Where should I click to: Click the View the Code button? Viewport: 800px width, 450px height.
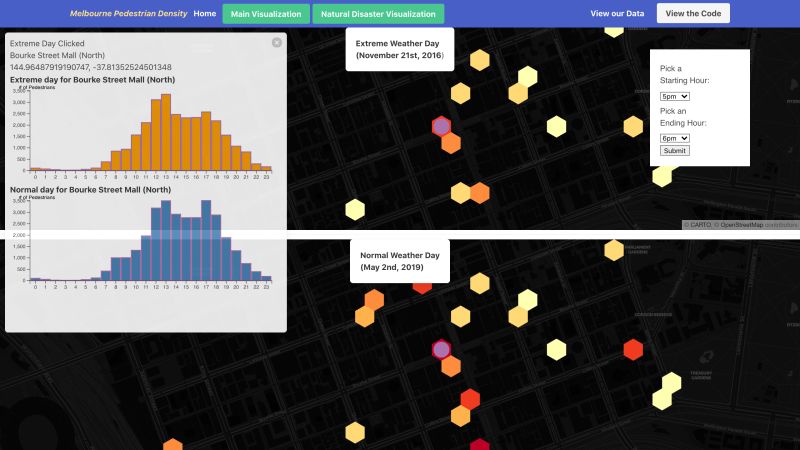[x=693, y=13]
